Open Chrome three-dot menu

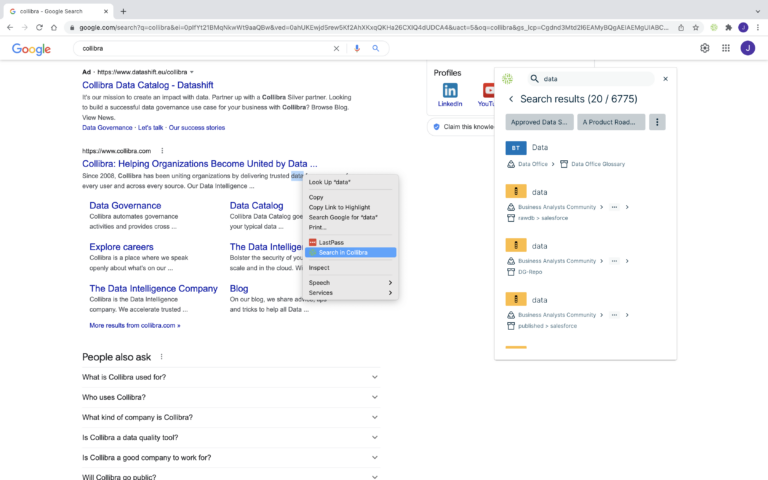click(x=758, y=27)
